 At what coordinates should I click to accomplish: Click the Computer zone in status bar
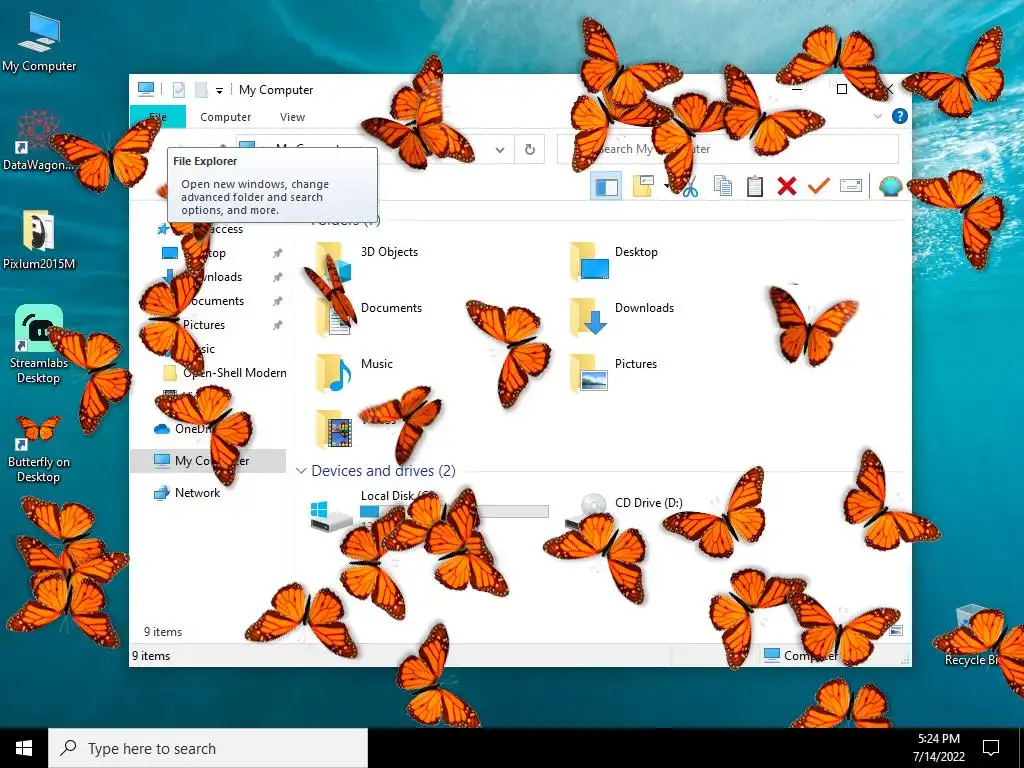pos(801,656)
